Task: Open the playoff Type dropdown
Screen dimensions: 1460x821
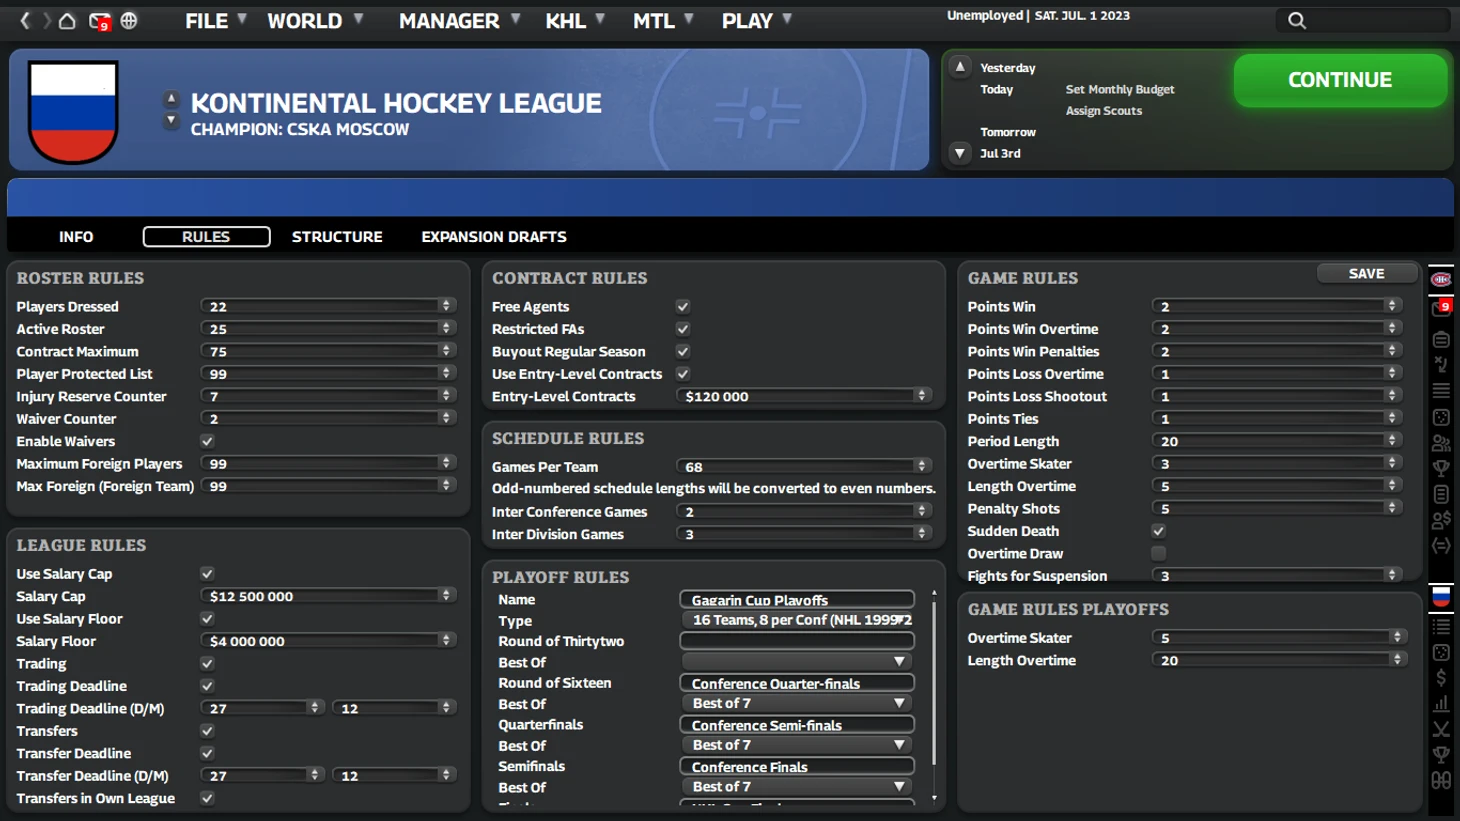Action: click(797, 620)
